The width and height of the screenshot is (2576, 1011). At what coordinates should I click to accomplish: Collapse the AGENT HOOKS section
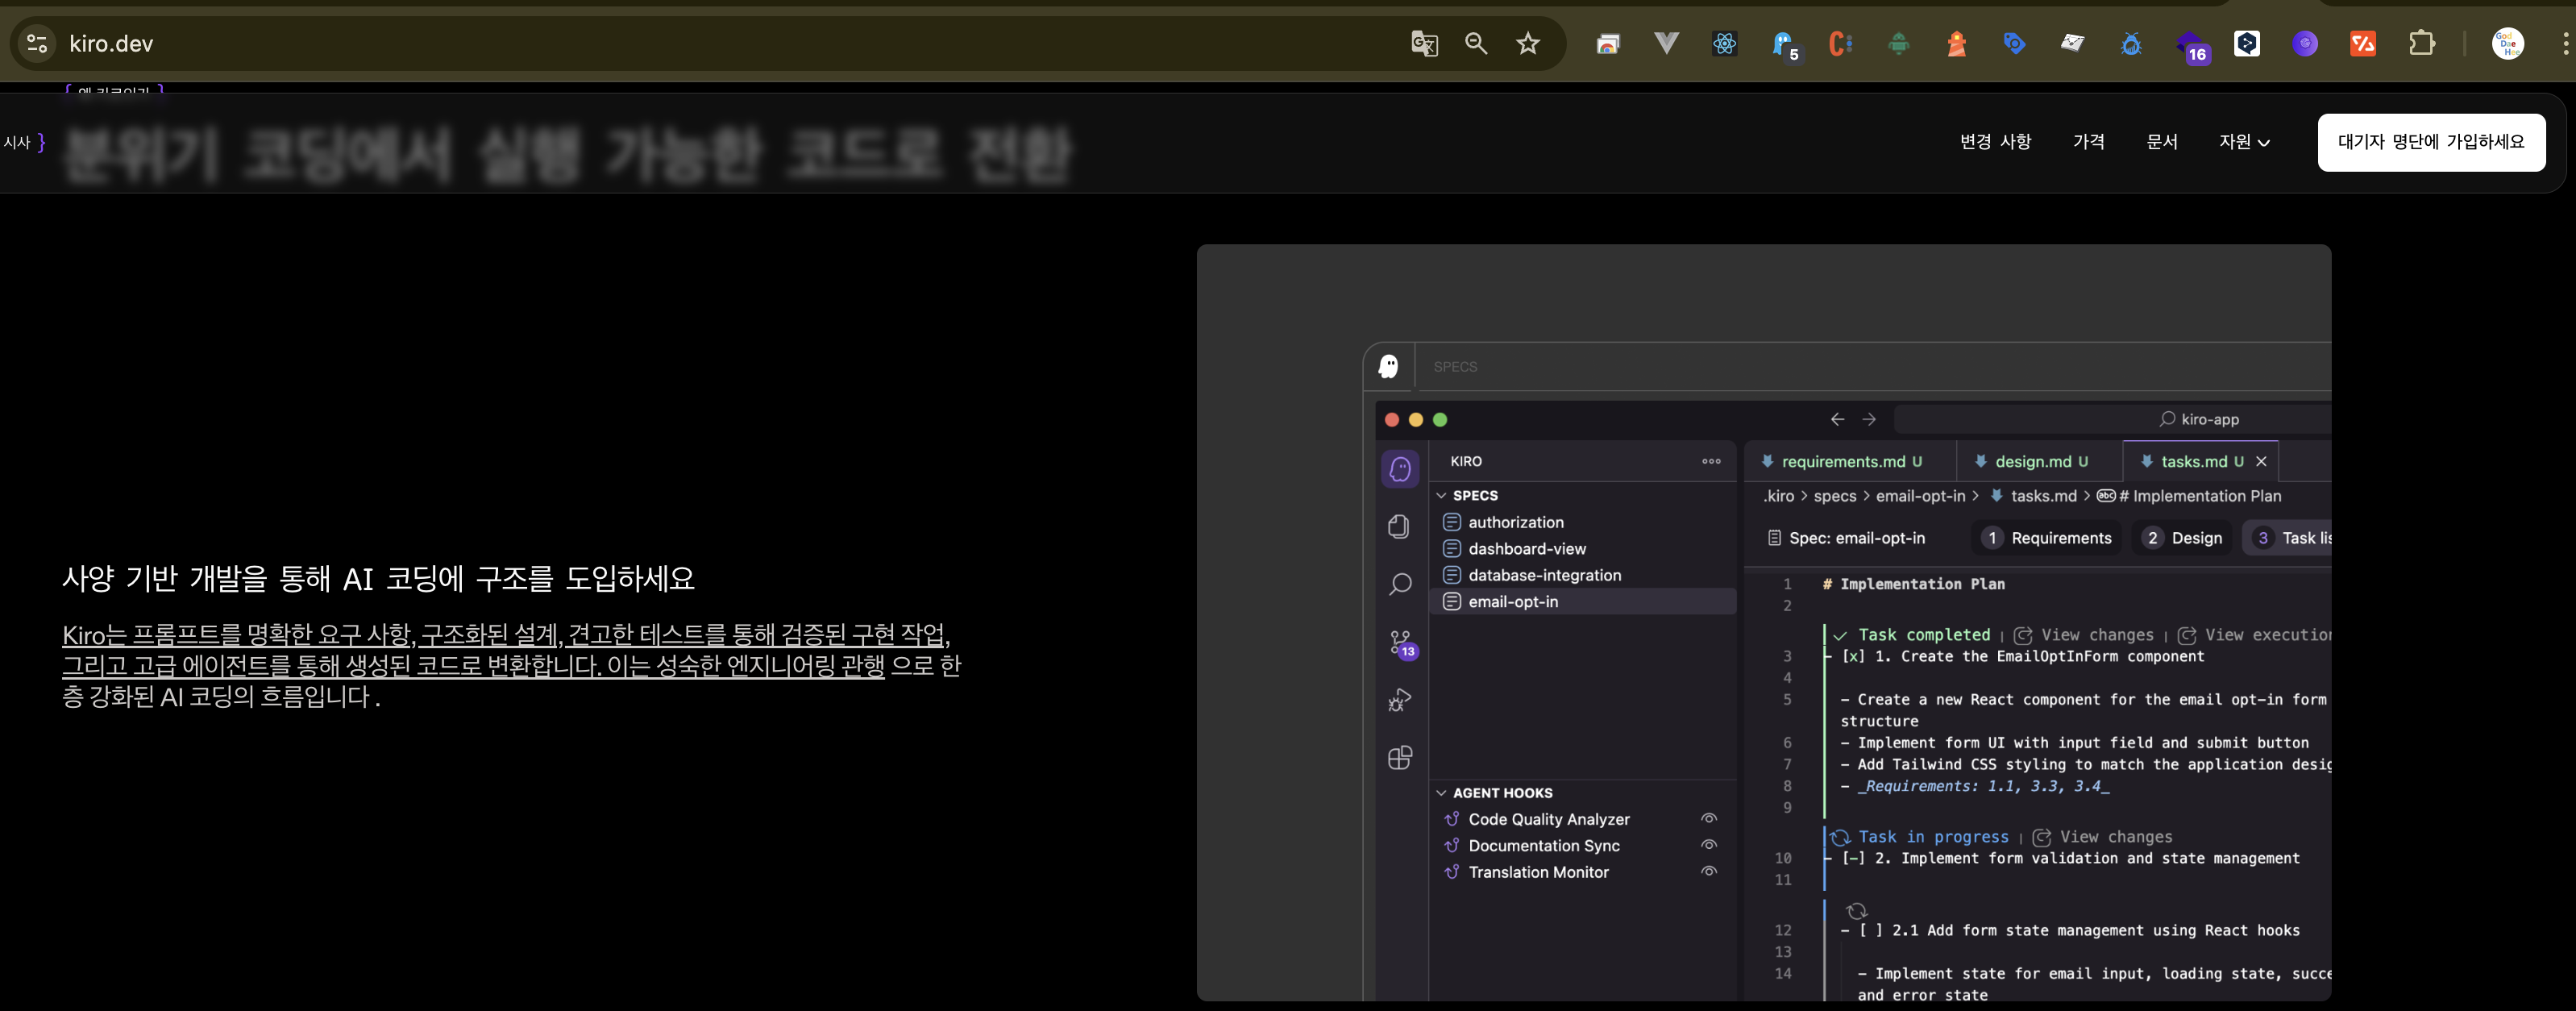point(1442,793)
